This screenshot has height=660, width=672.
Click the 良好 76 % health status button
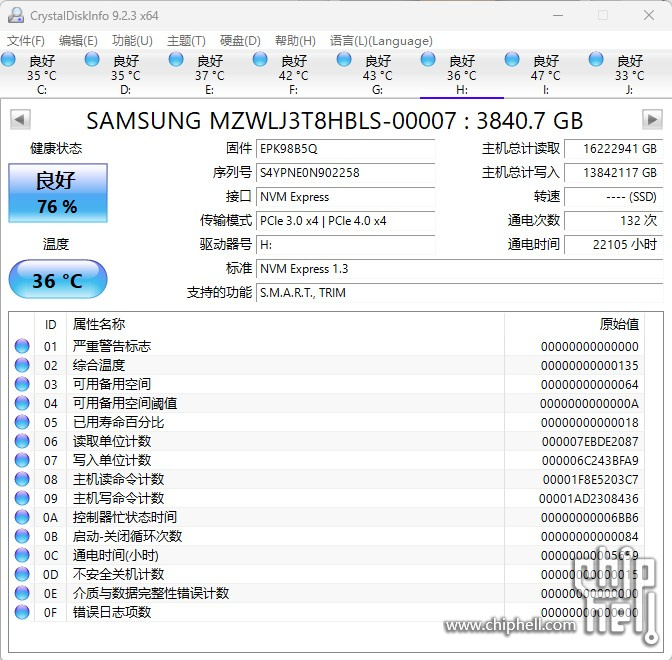[x=58, y=193]
